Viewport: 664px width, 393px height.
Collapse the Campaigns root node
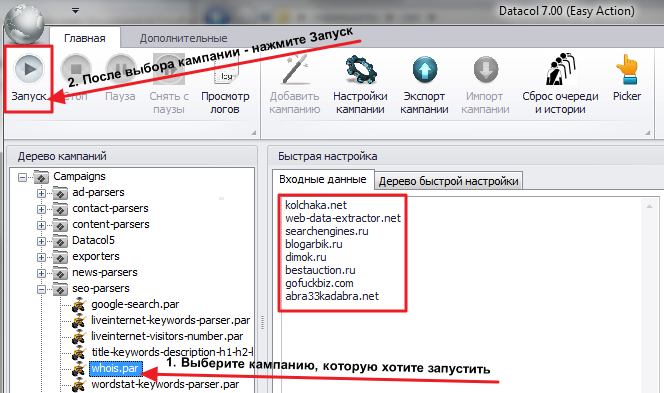pyautogui.click(x=22, y=177)
